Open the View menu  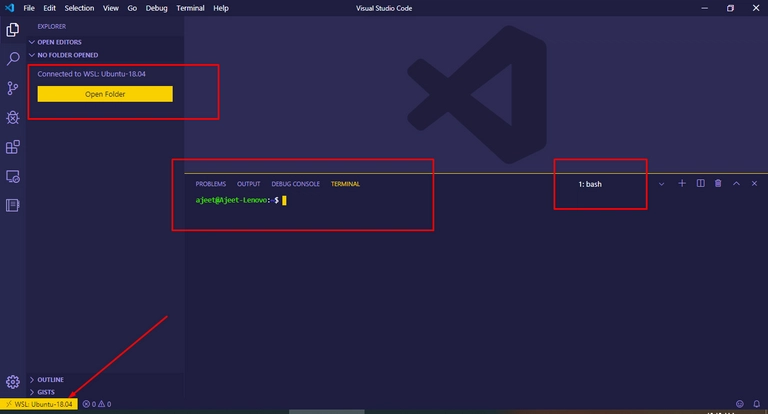(x=111, y=8)
